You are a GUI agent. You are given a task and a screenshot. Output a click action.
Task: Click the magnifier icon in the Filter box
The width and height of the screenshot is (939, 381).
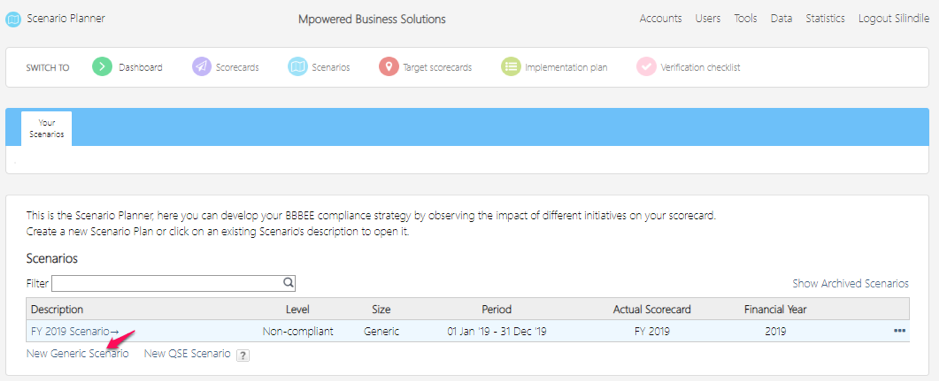288,283
